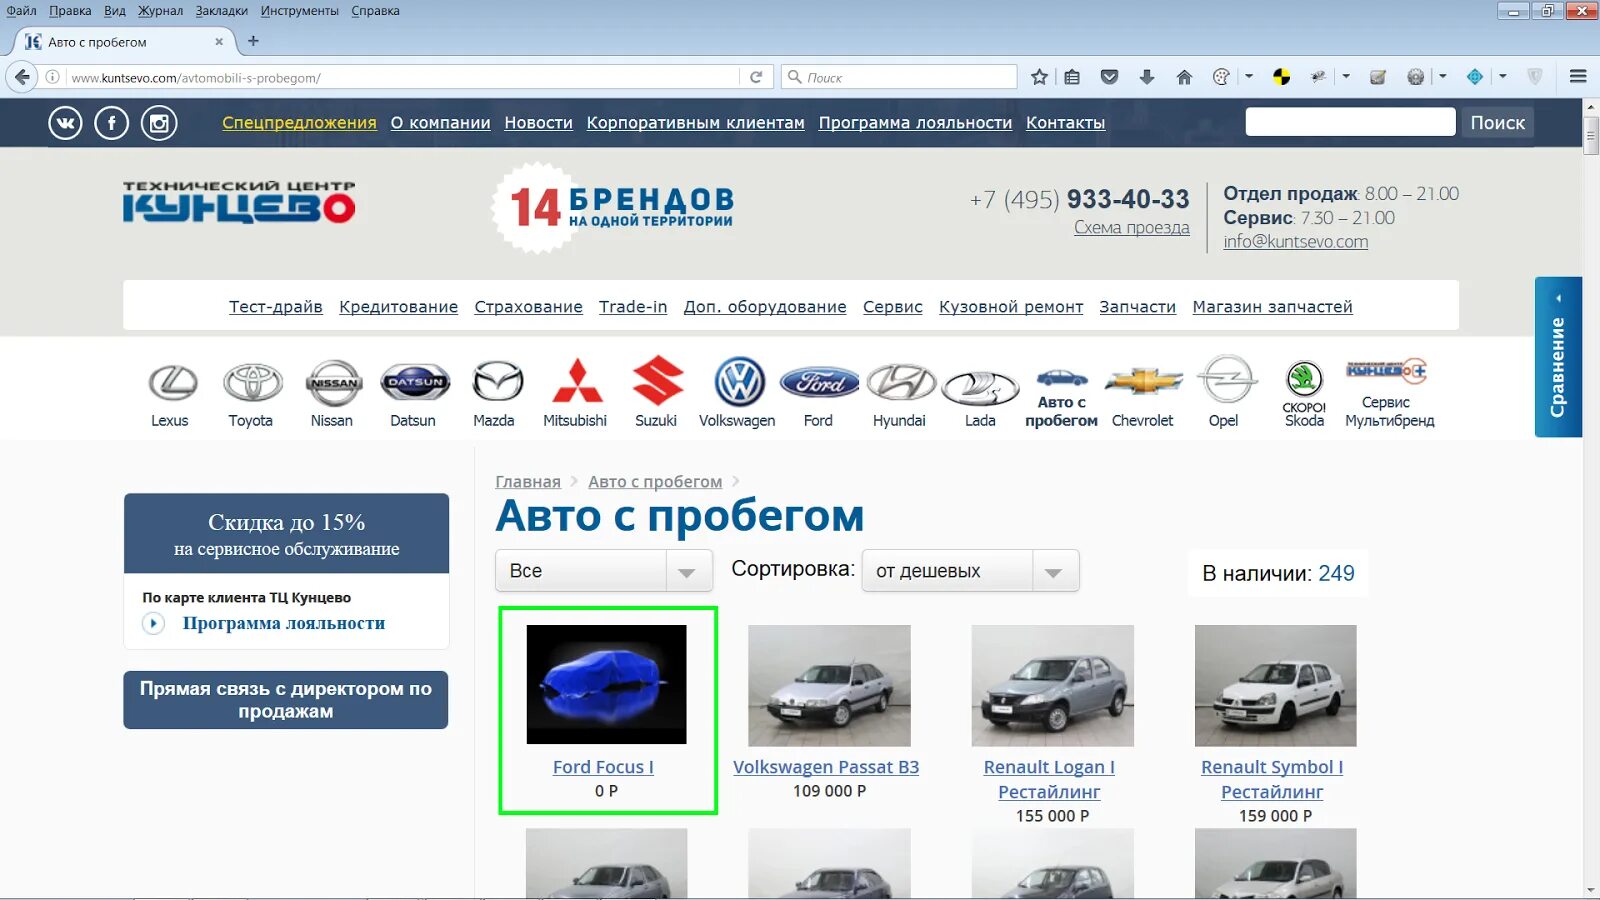Select the Hyundai brand logo
The width and height of the screenshot is (1600, 900).
click(900, 383)
